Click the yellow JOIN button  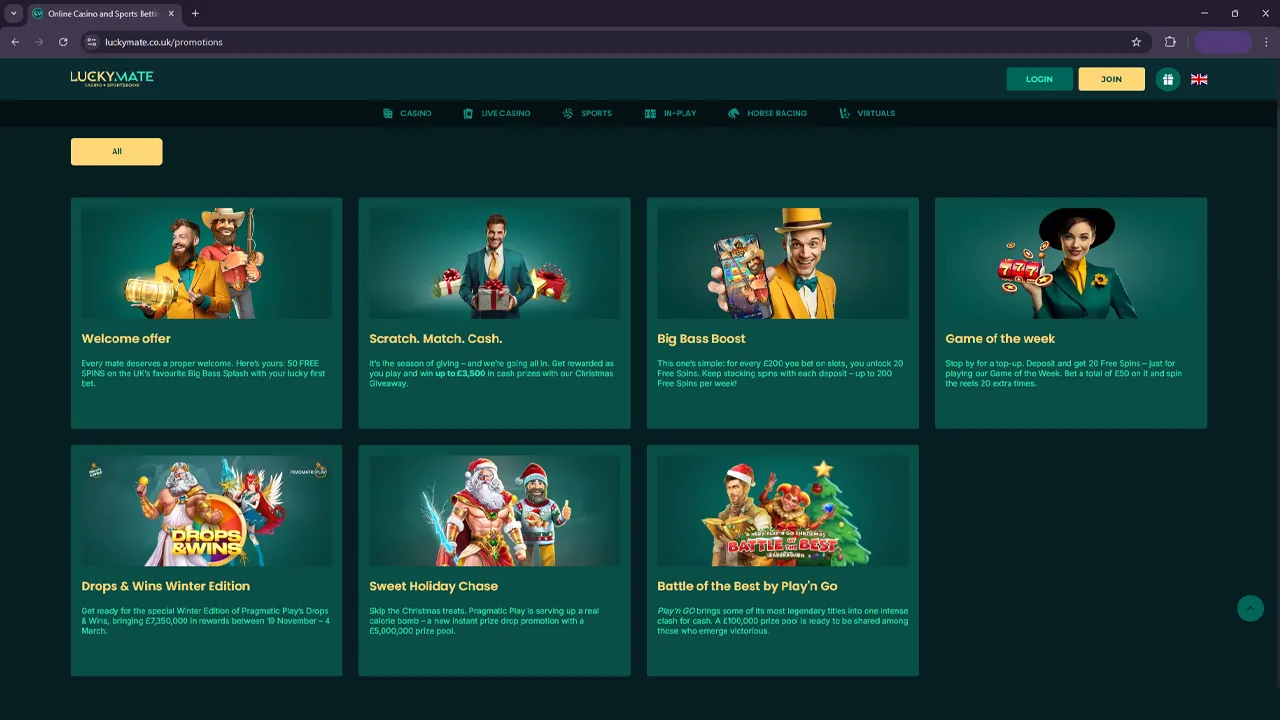(x=1111, y=79)
